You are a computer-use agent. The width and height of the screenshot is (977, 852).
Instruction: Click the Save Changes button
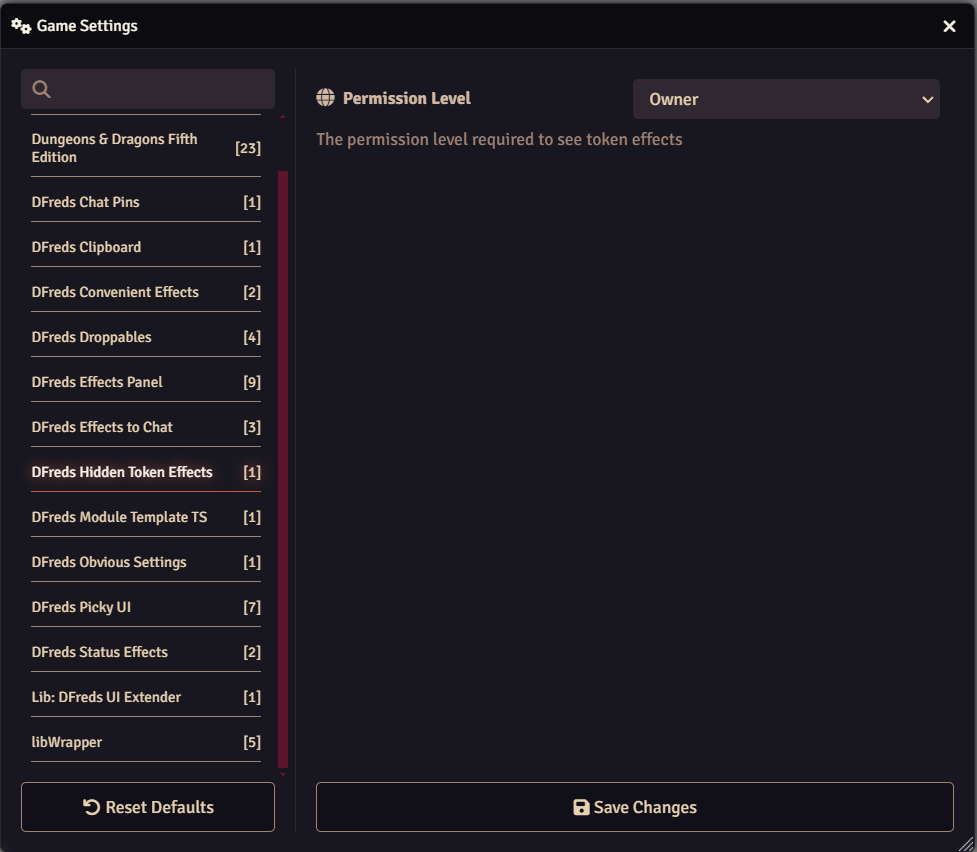tap(634, 807)
